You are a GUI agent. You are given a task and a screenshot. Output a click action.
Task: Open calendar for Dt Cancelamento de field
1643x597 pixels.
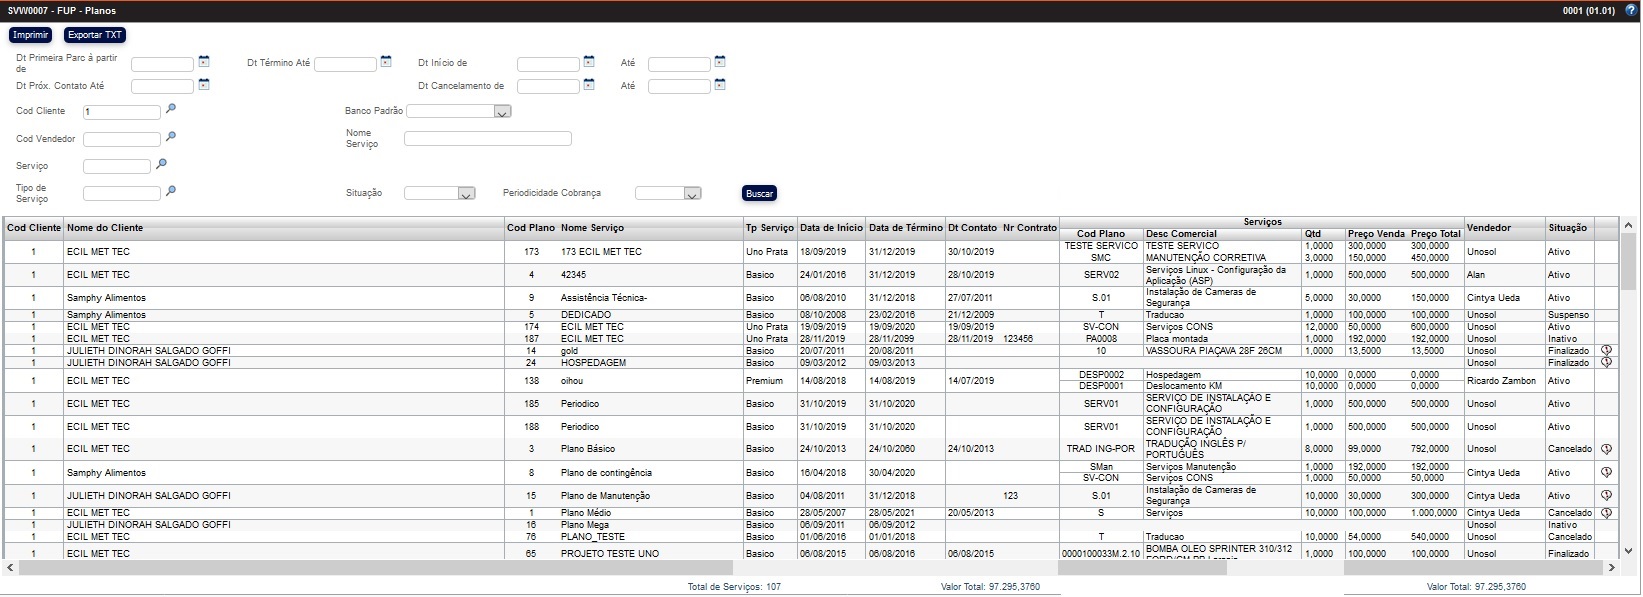pyautogui.click(x=589, y=85)
